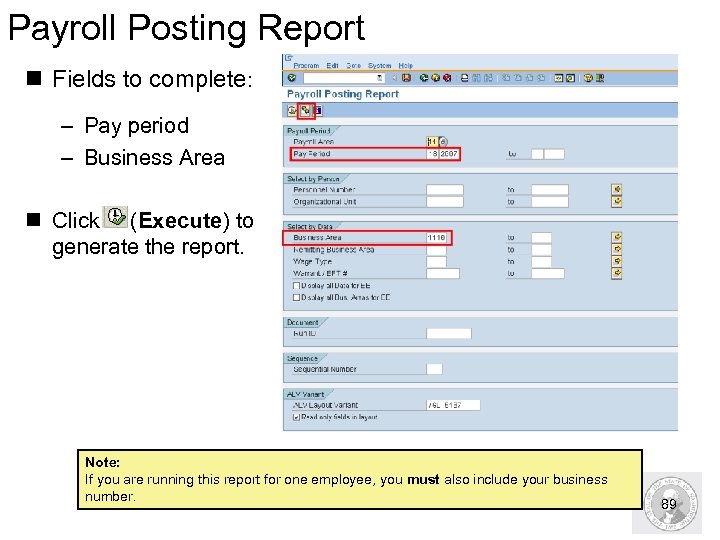Screen dimensions: 720x540
Task: Click the Execute clock icon below title
Action: [x=292, y=111]
